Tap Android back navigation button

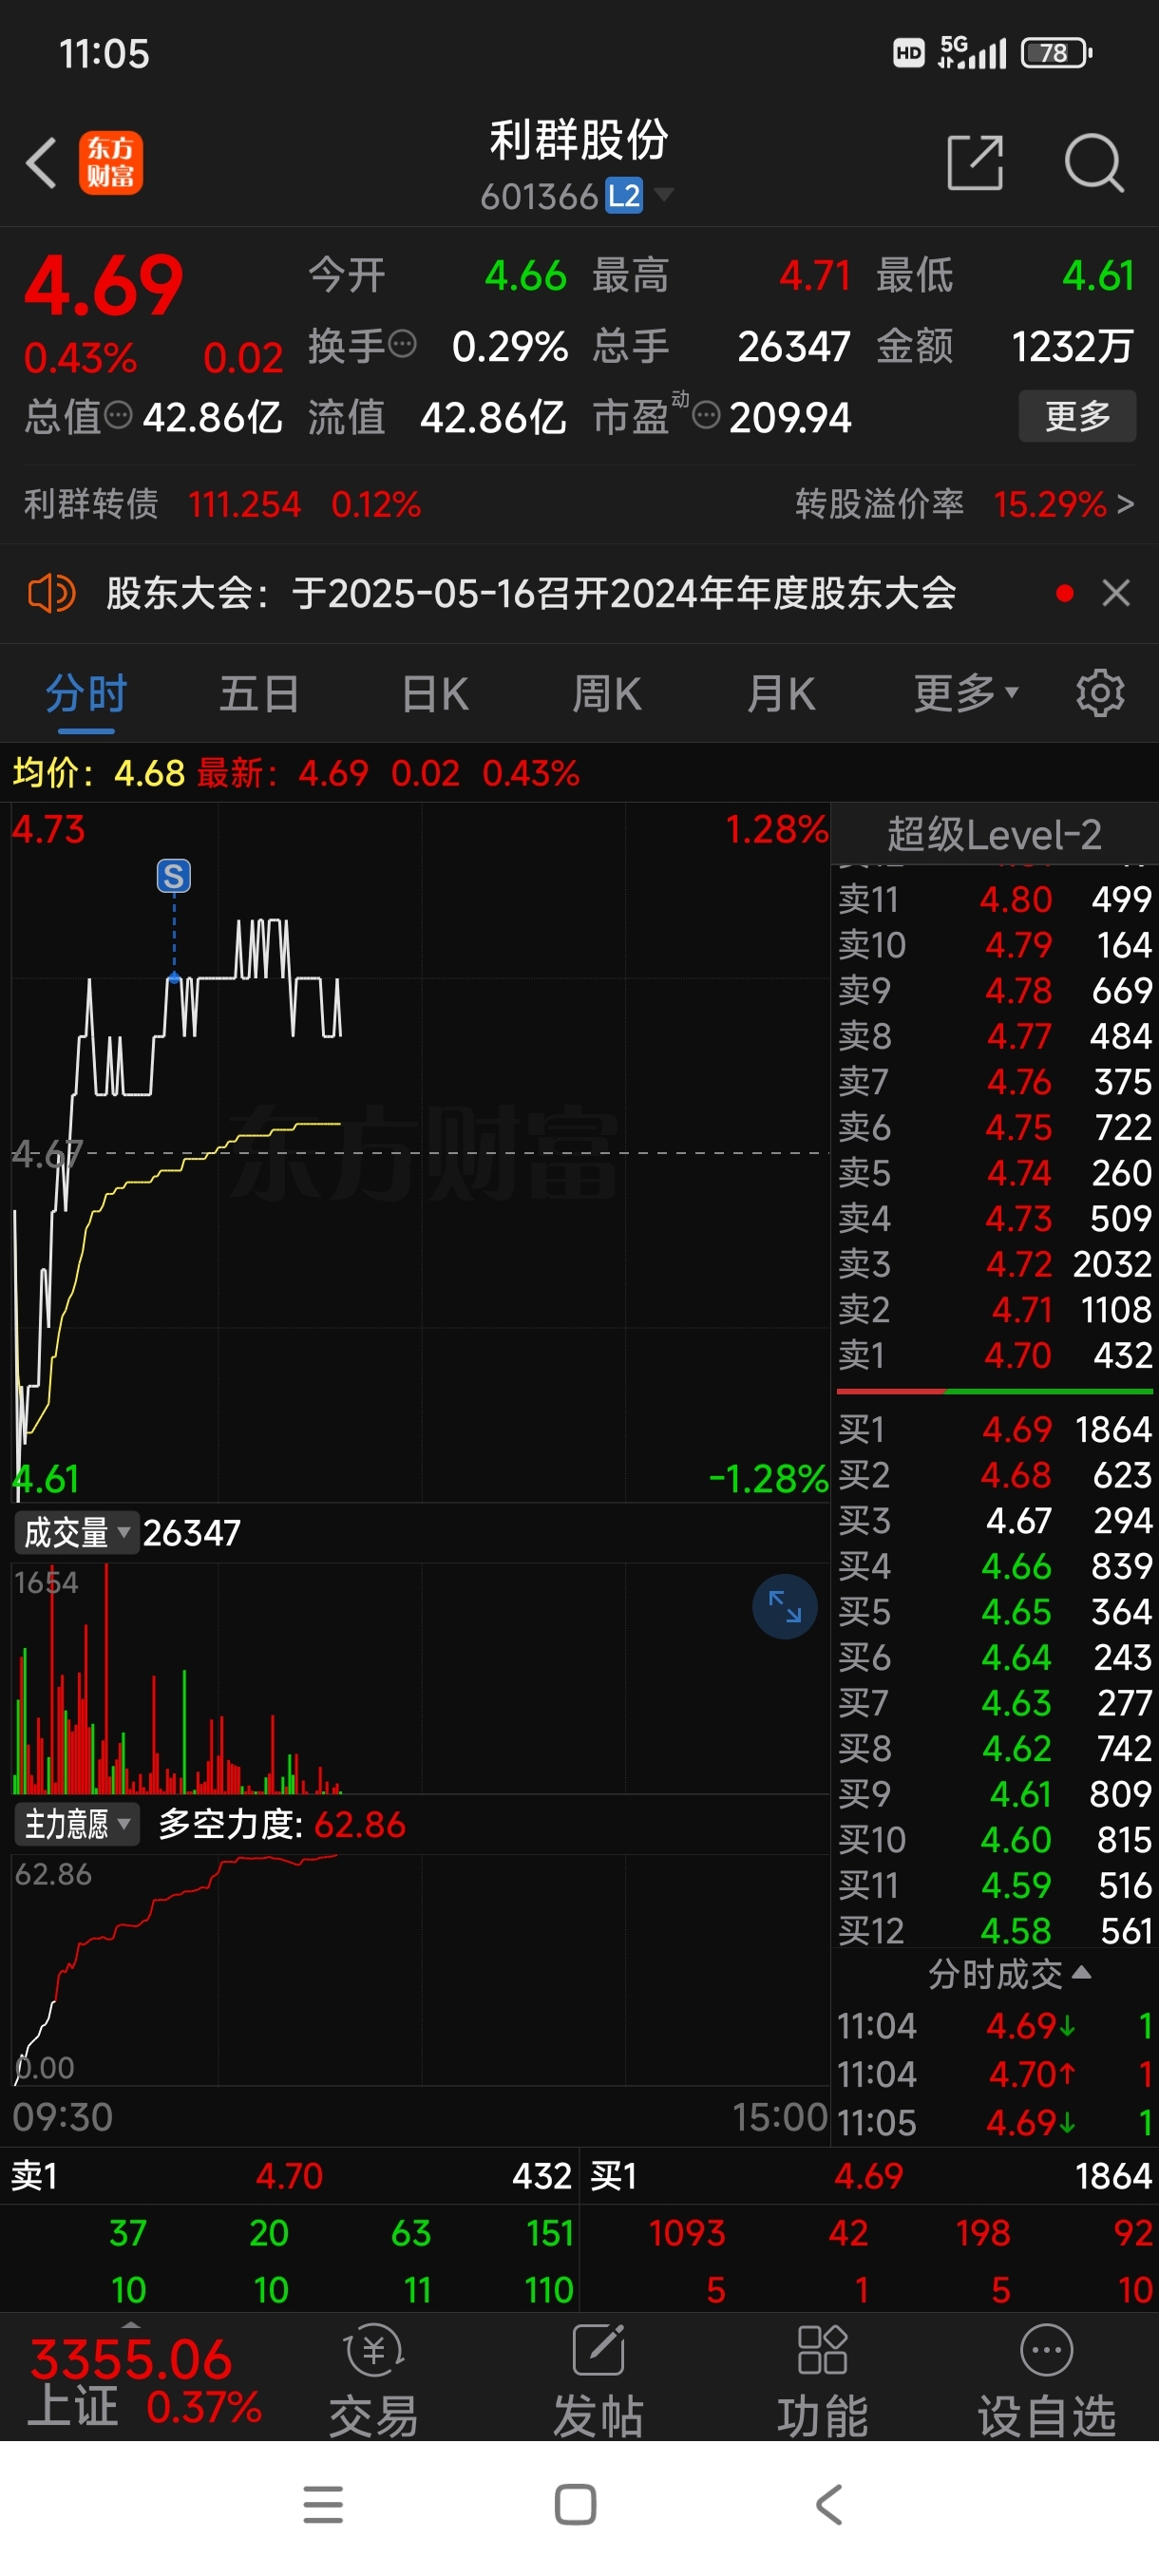point(829,2504)
